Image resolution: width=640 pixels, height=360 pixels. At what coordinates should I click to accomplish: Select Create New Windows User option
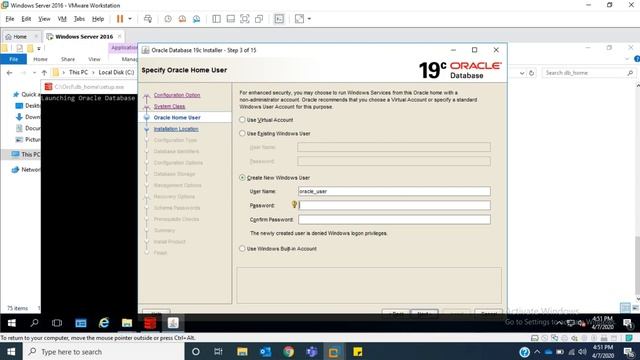point(242,178)
